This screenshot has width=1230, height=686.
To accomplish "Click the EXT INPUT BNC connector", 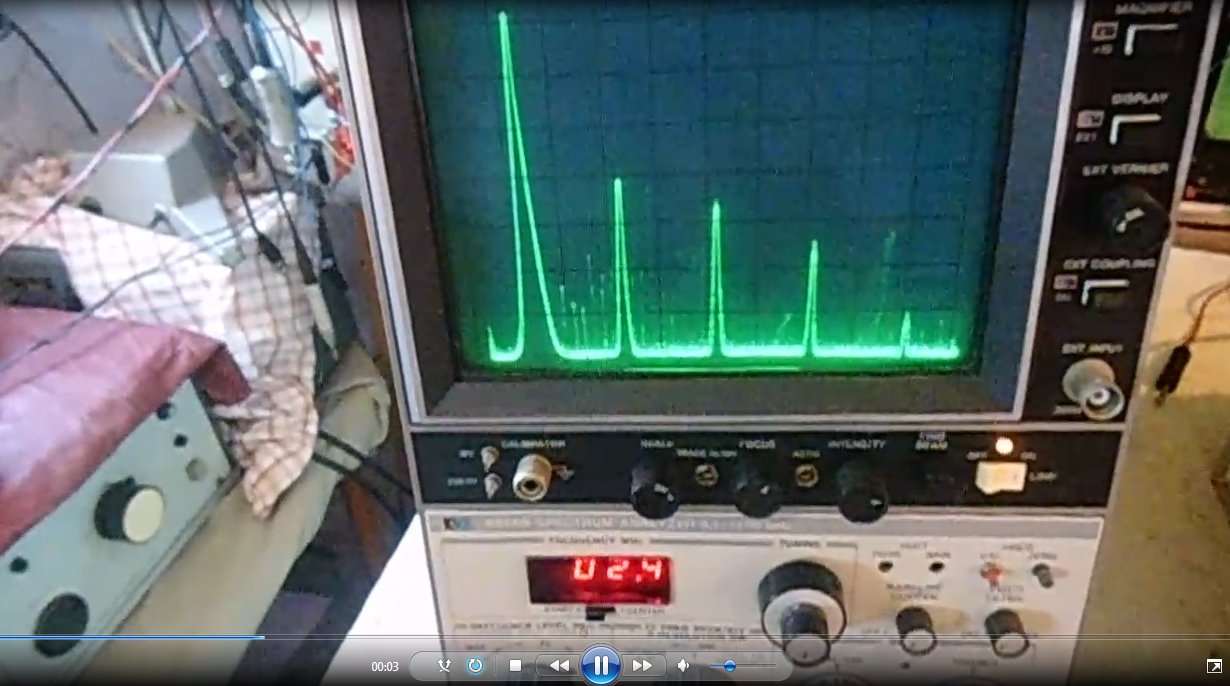I will tap(1094, 388).
